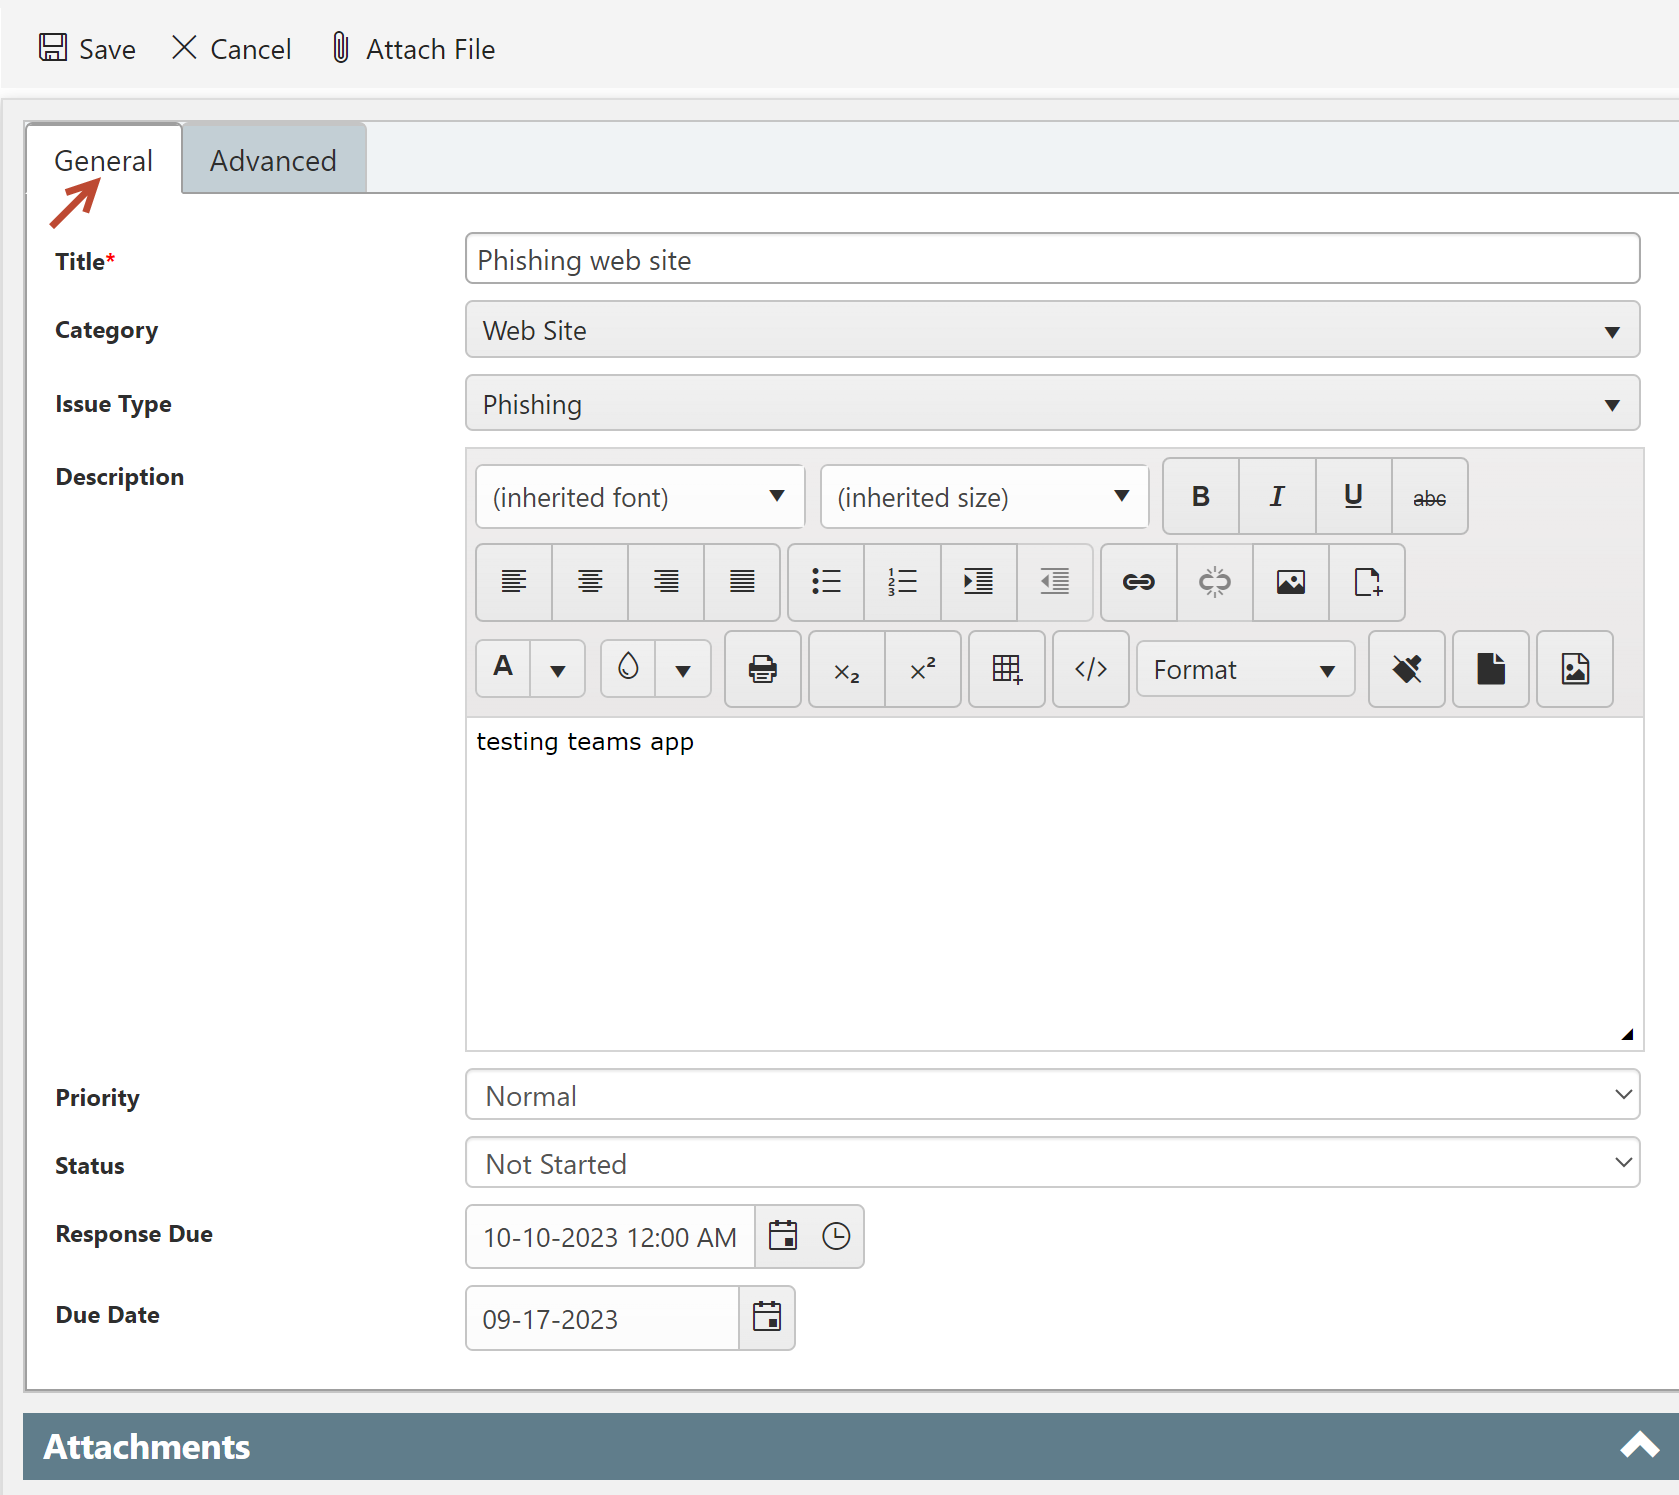Select the General tab
1679x1495 pixels.
click(x=103, y=160)
